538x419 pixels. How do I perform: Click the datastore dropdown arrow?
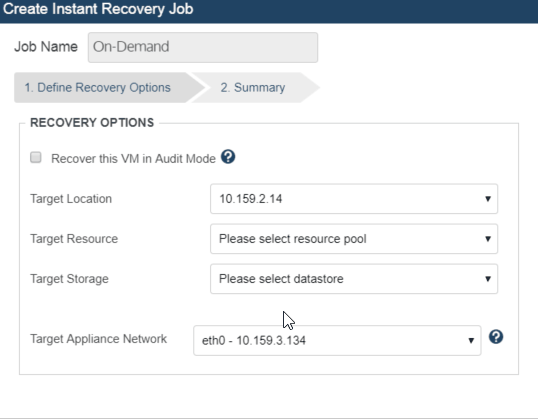(x=488, y=279)
